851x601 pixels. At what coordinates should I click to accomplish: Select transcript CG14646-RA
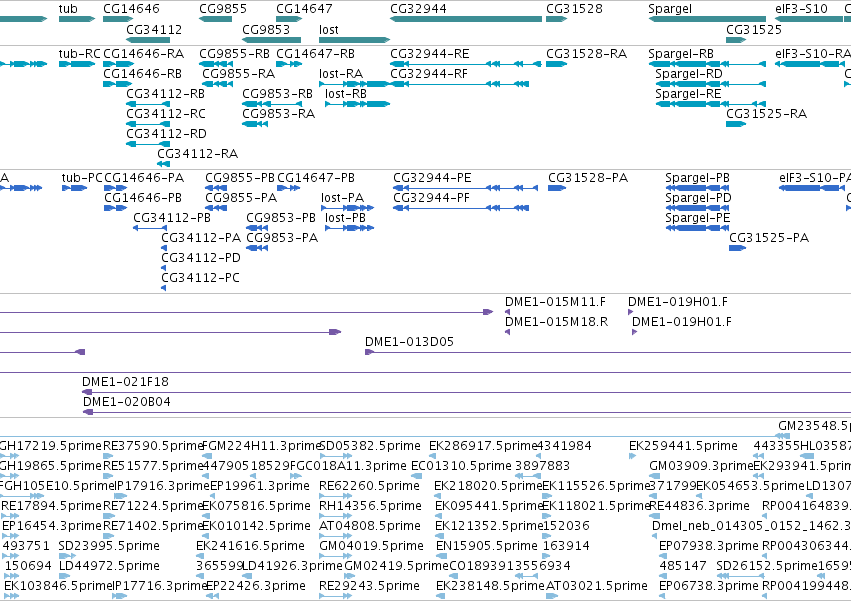[144, 54]
